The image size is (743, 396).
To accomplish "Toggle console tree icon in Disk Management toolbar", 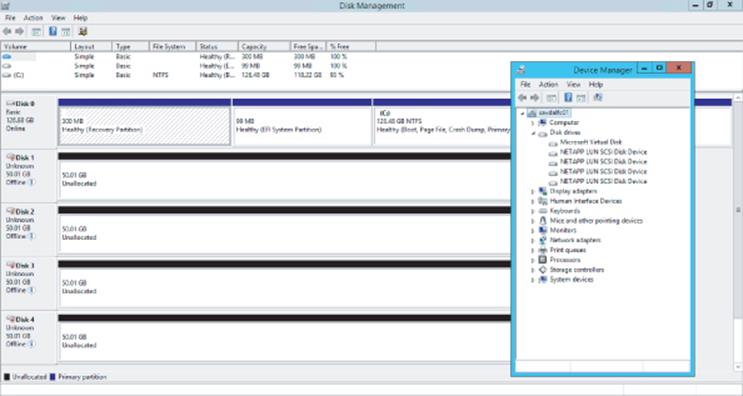I will click(x=36, y=32).
